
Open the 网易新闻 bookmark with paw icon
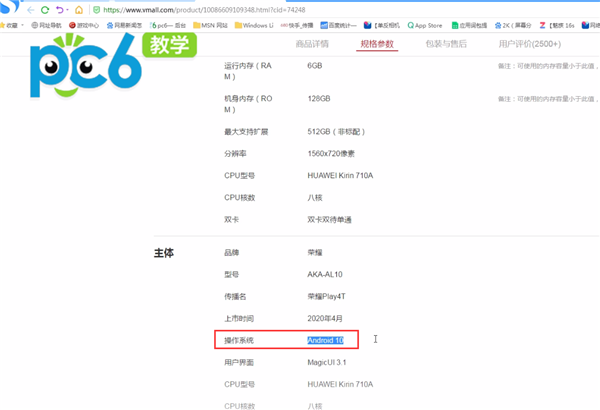tap(124, 25)
